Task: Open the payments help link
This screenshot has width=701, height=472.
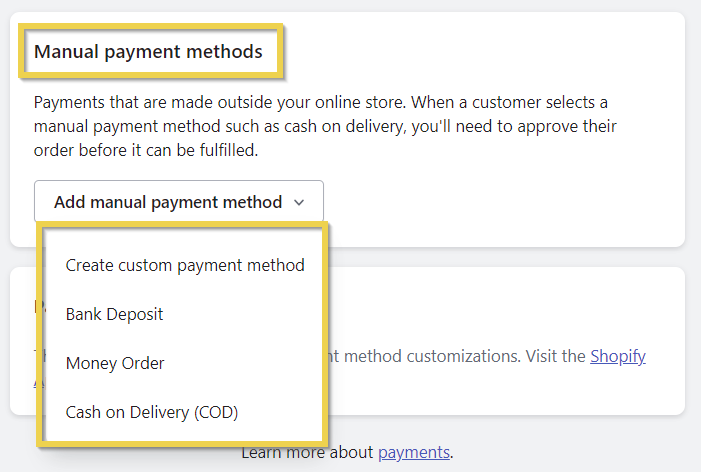Action: (414, 452)
